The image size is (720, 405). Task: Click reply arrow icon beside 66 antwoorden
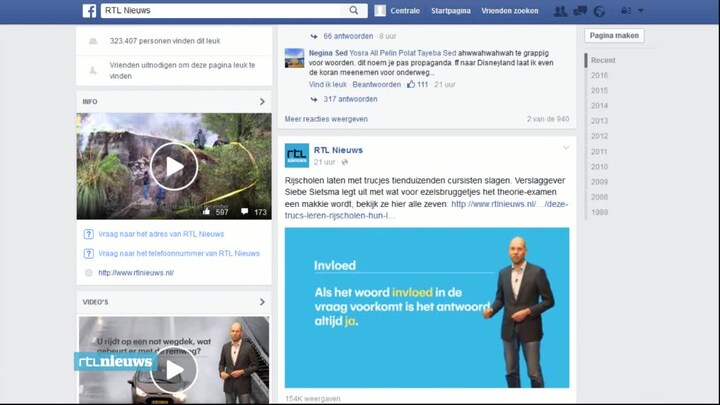pyautogui.click(x=314, y=36)
